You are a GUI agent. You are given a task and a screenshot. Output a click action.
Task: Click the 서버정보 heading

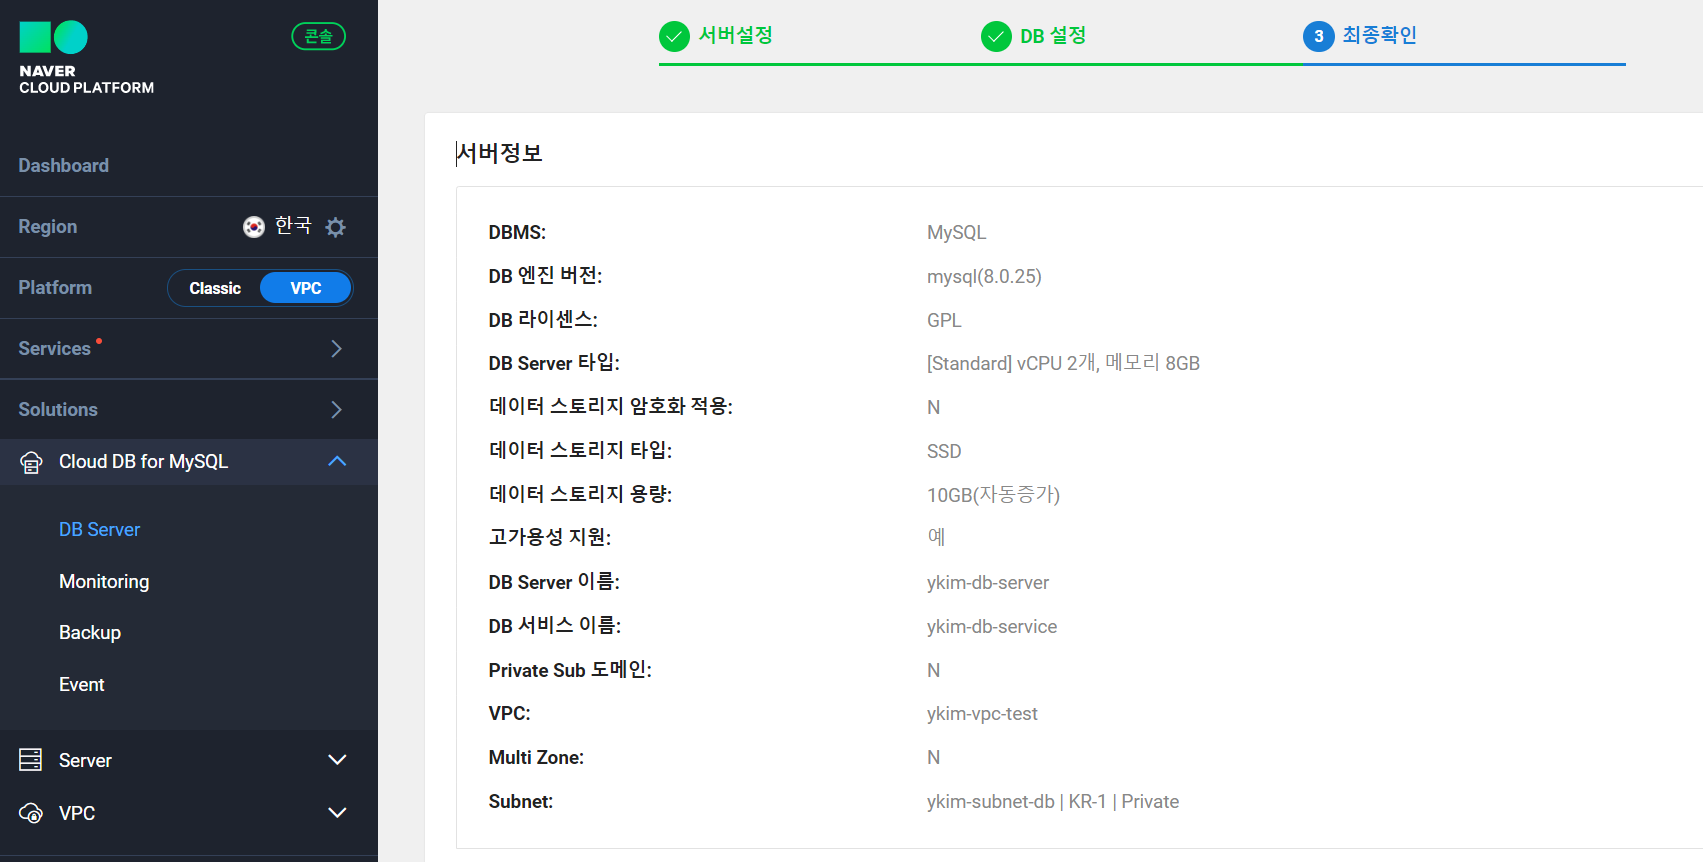tap(499, 153)
